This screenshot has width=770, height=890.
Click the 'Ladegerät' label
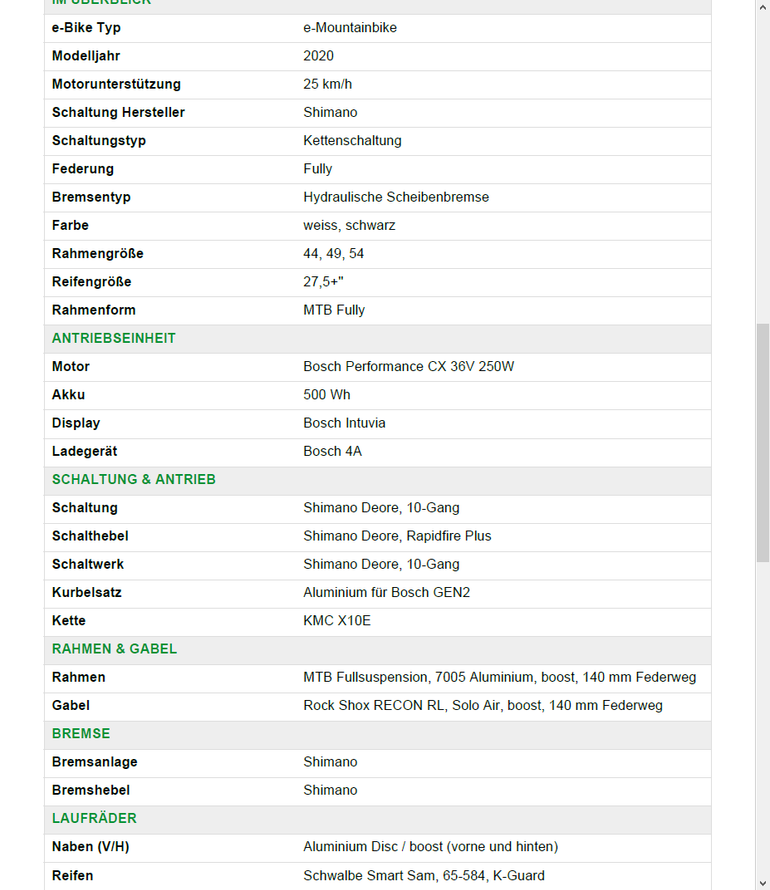(x=85, y=451)
